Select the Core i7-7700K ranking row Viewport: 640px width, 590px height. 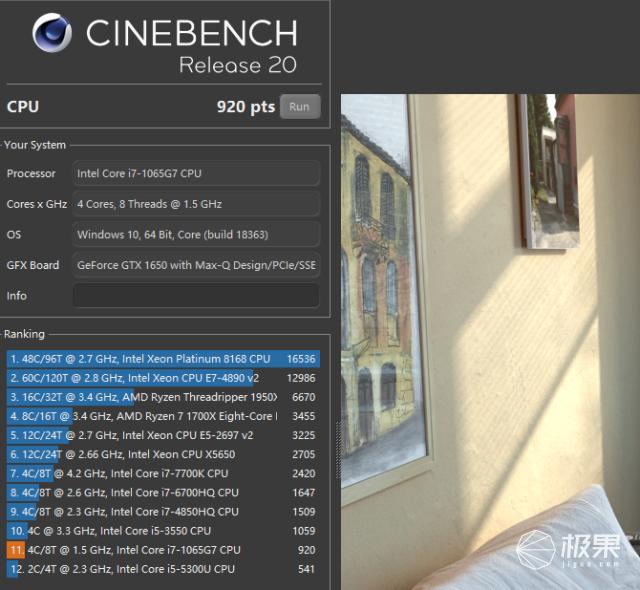[163, 474]
